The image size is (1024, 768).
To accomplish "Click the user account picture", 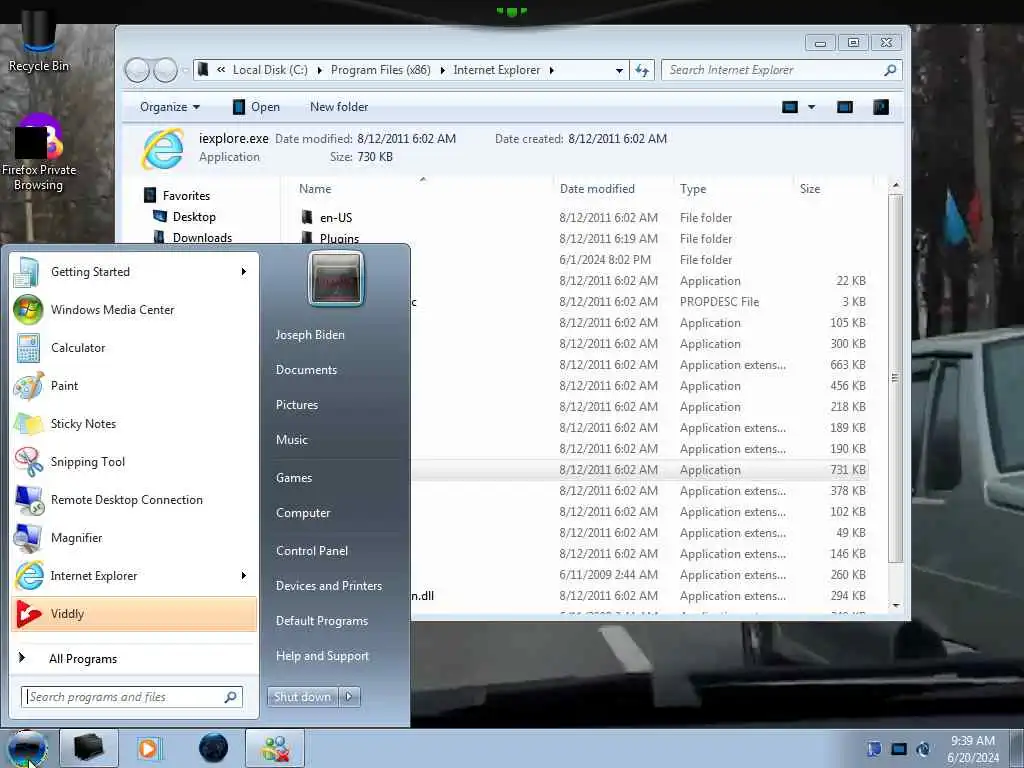I will 336,280.
